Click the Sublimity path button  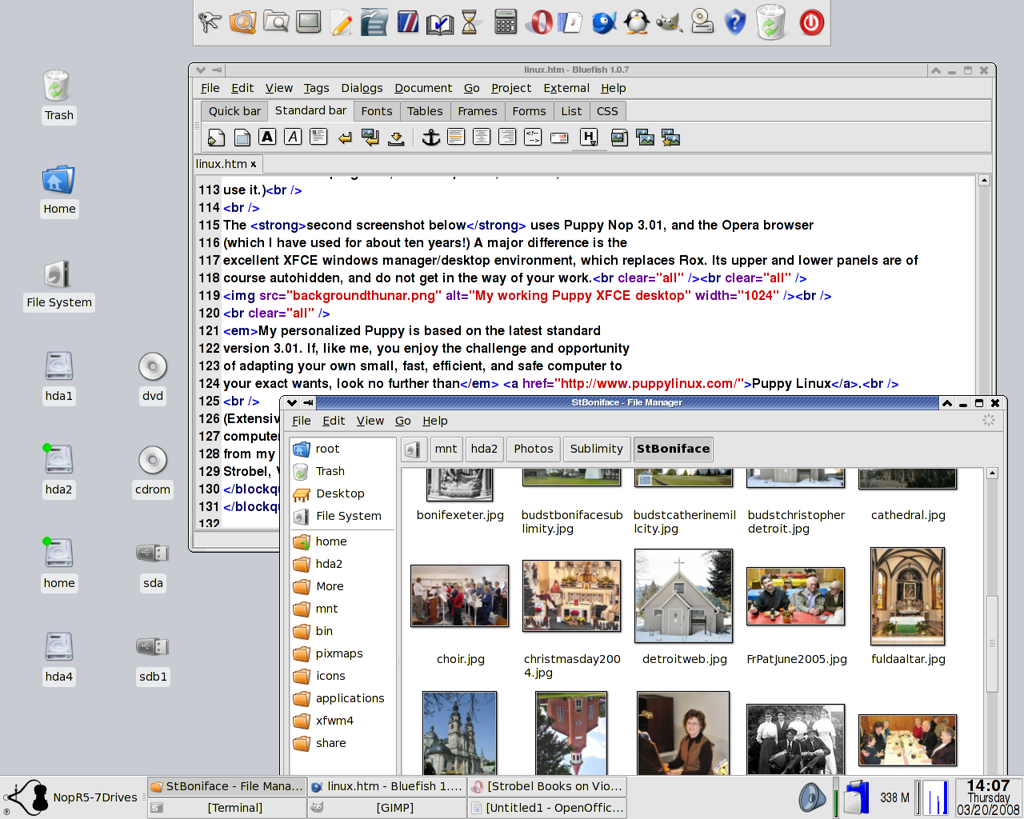[x=596, y=449]
